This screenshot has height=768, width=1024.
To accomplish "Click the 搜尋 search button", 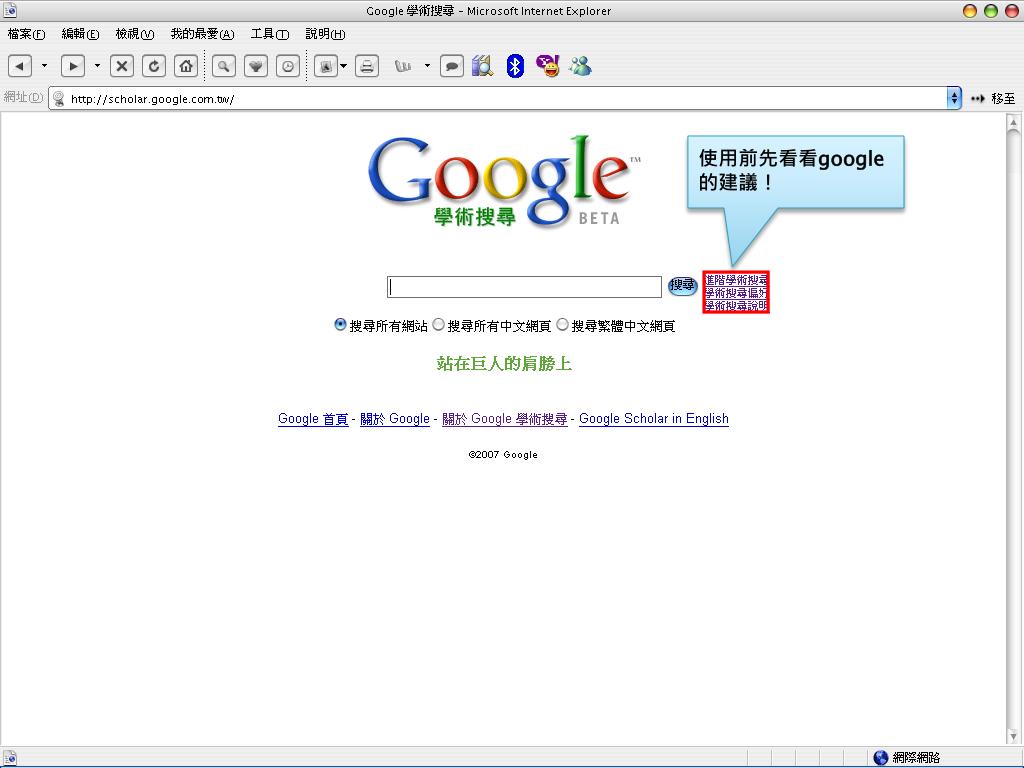I will [x=682, y=285].
